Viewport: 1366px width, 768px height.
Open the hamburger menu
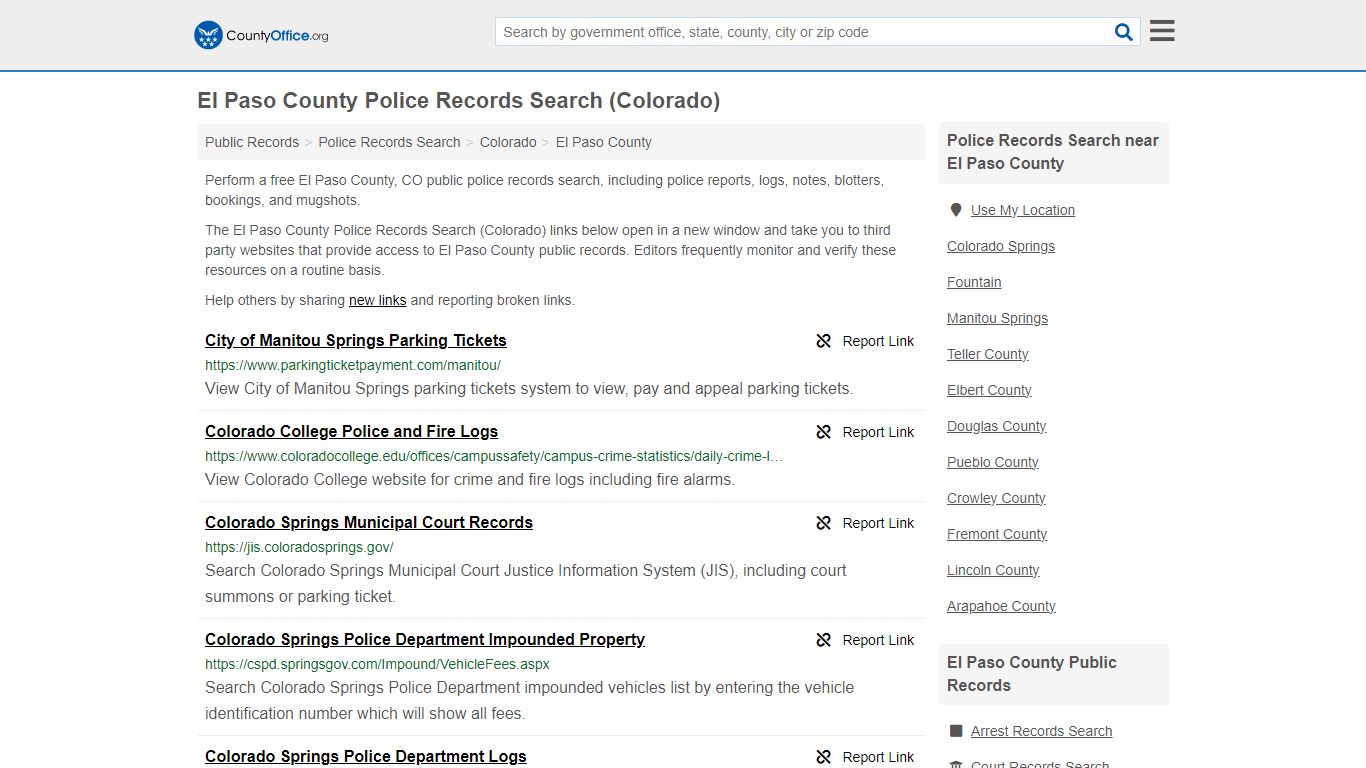click(1162, 31)
